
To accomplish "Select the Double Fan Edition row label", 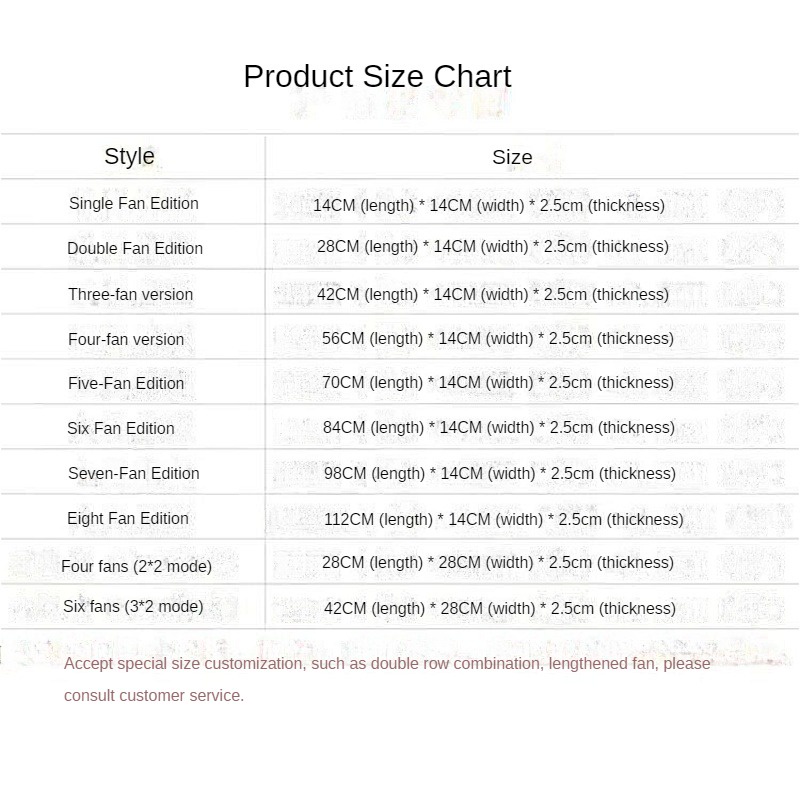I will [135, 248].
